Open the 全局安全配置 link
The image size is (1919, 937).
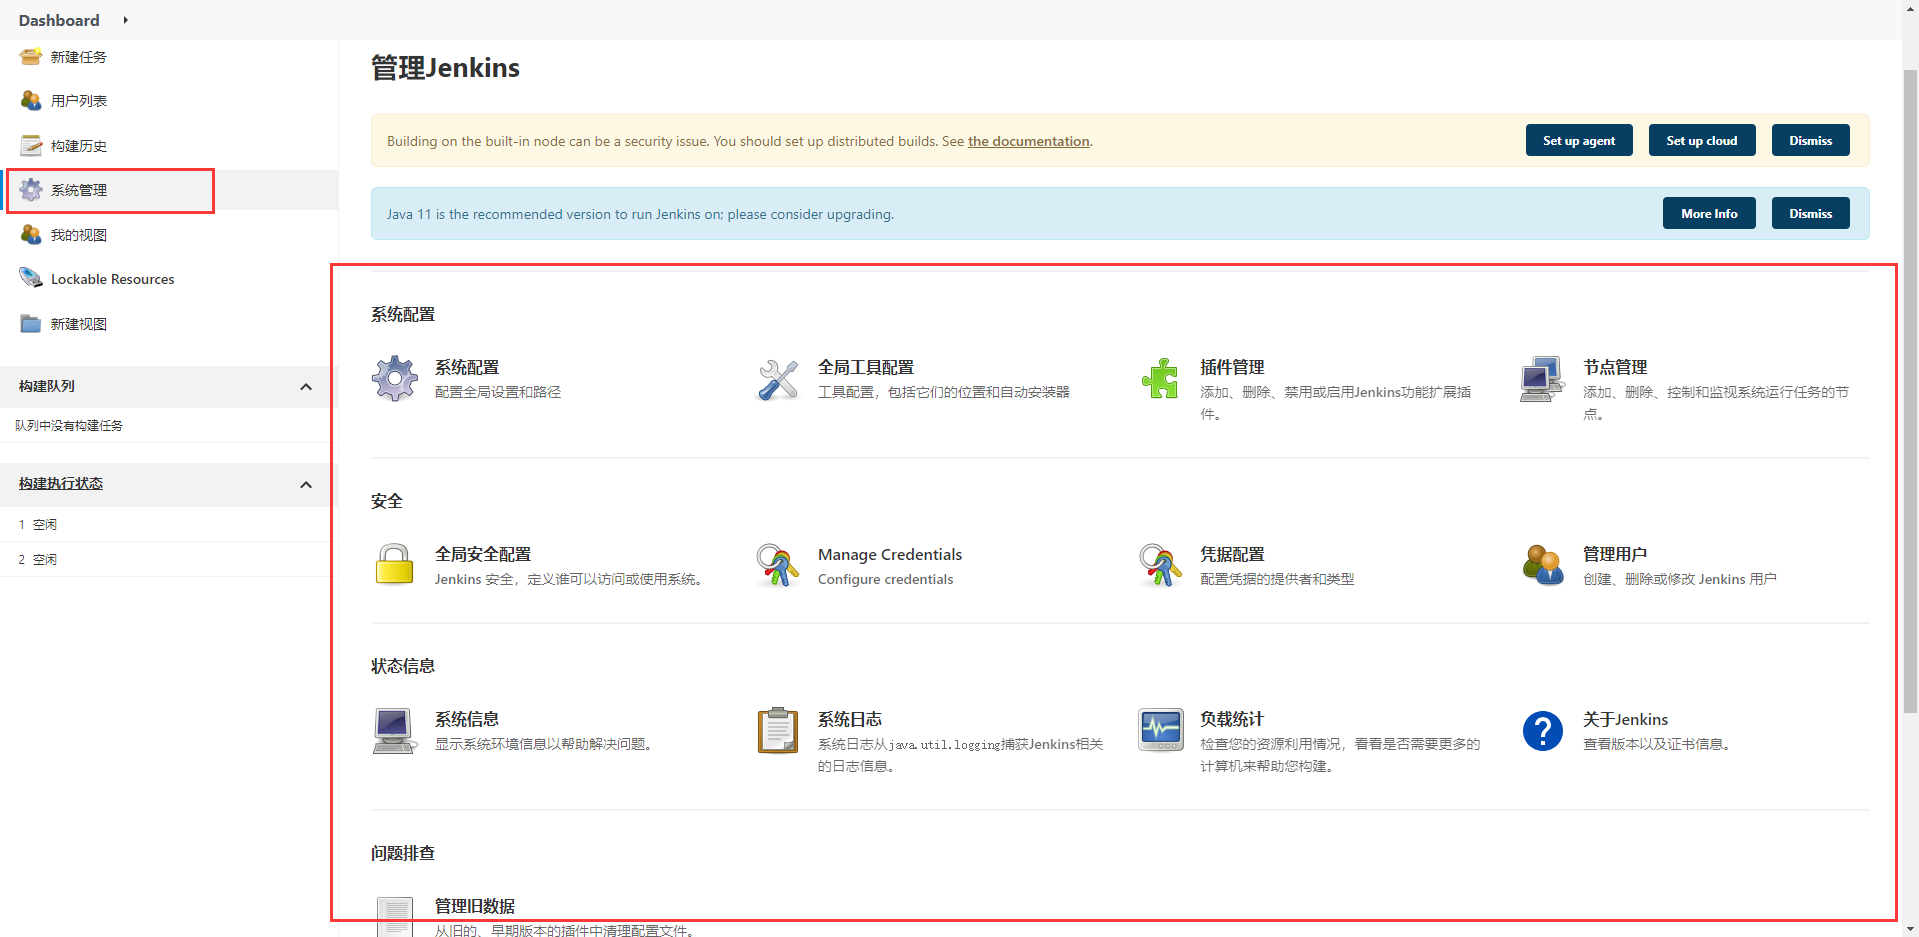pyautogui.click(x=483, y=554)
